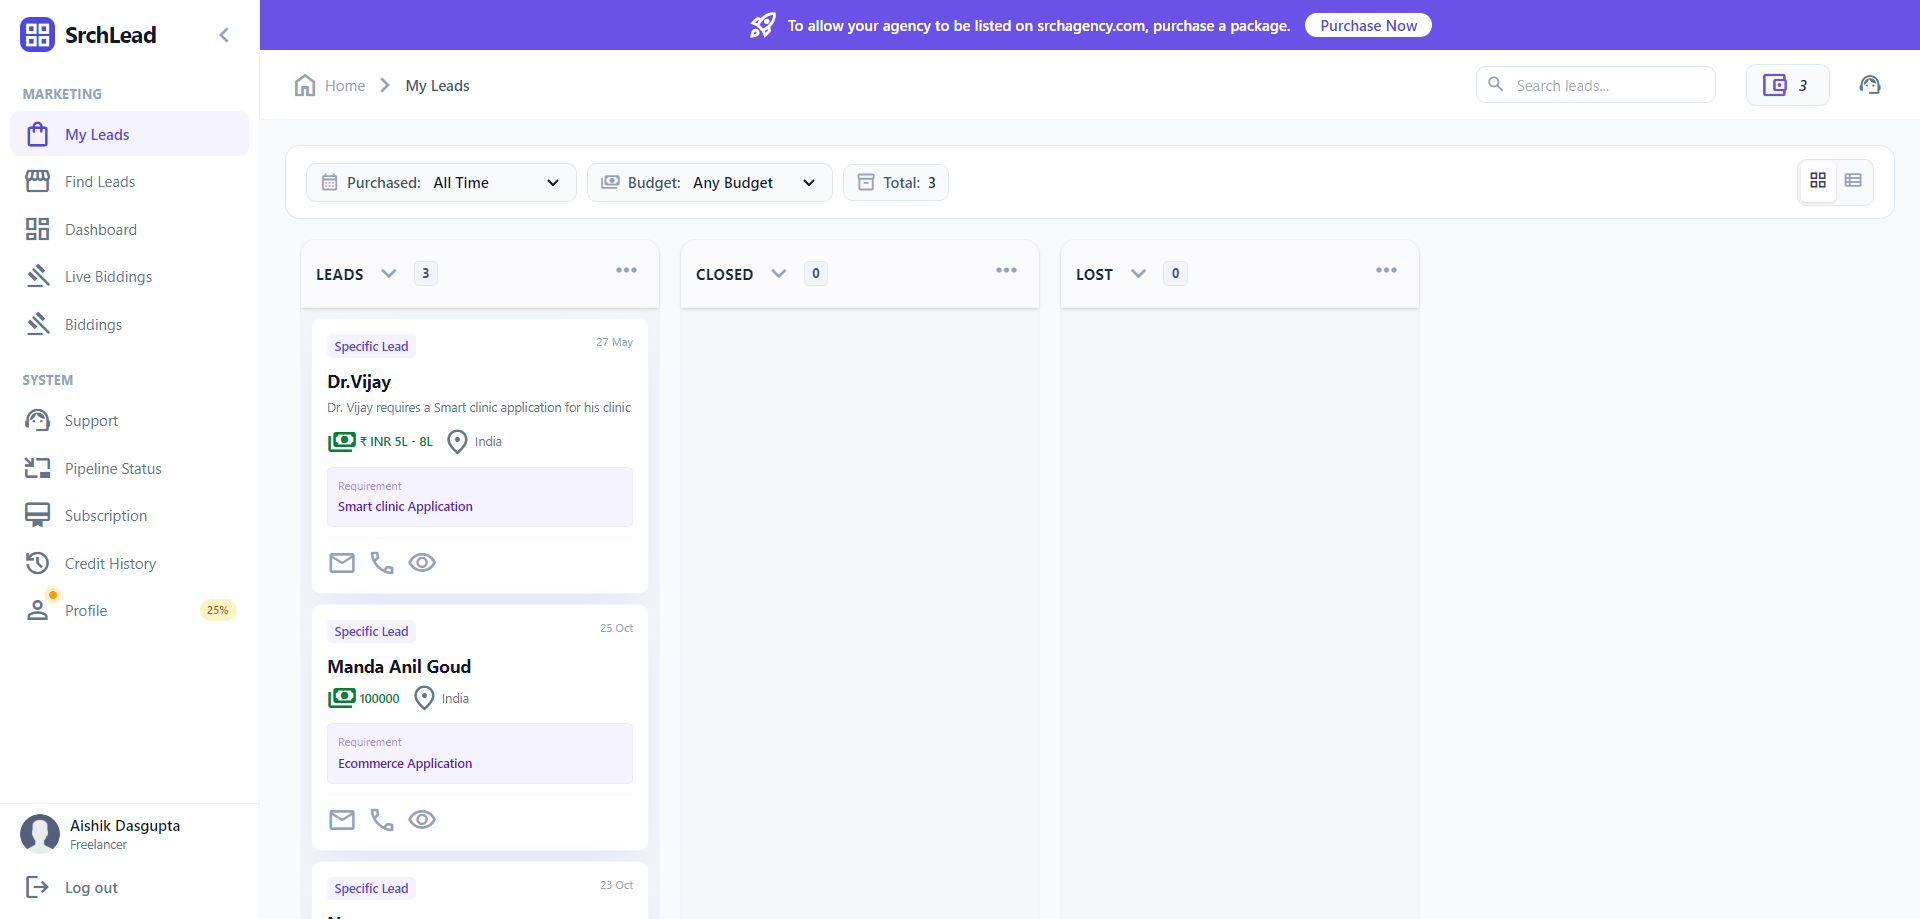Expand the LOST column chevron
This screenshot has height=919, width=1920.
[1138, 273]
